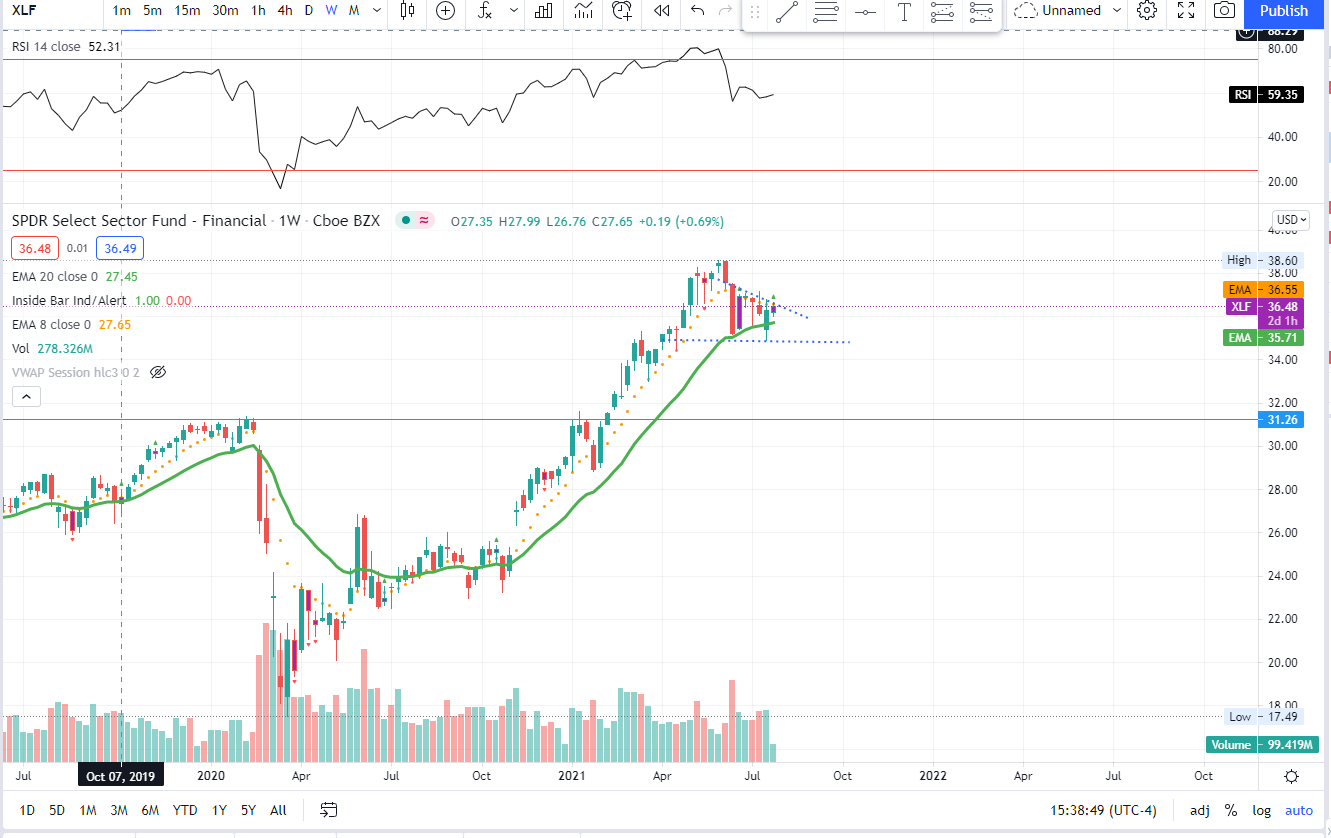This screenshot has height=838, width=1331.
Task: Start bar replay with the rewind icon
Action: tap(661, 11)
